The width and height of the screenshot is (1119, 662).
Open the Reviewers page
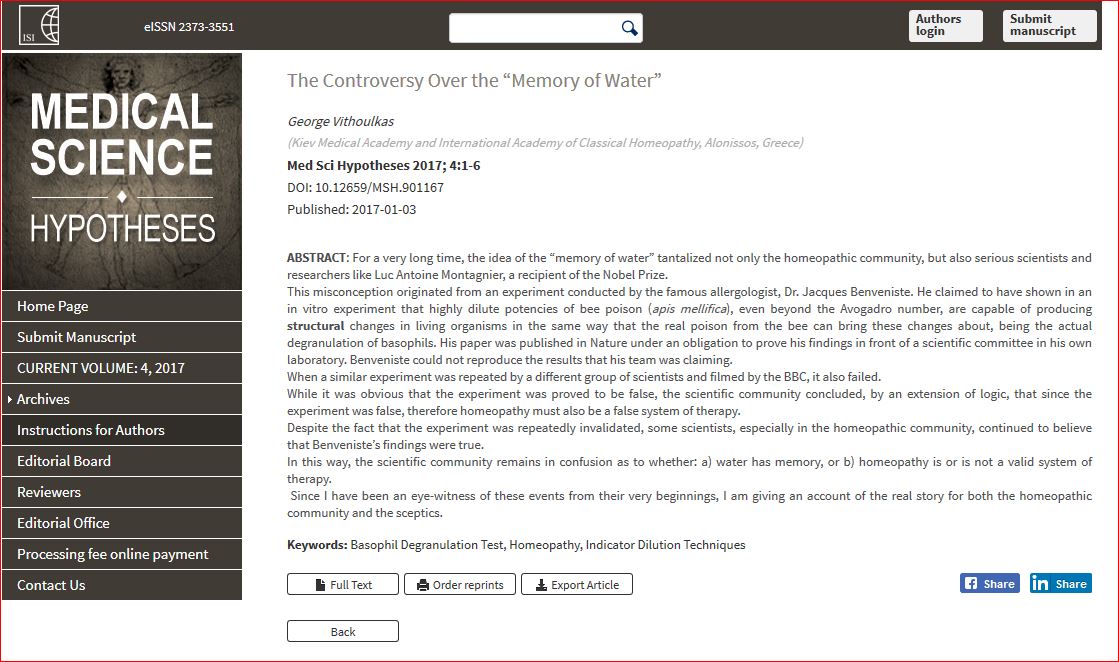tap(122, 492)
